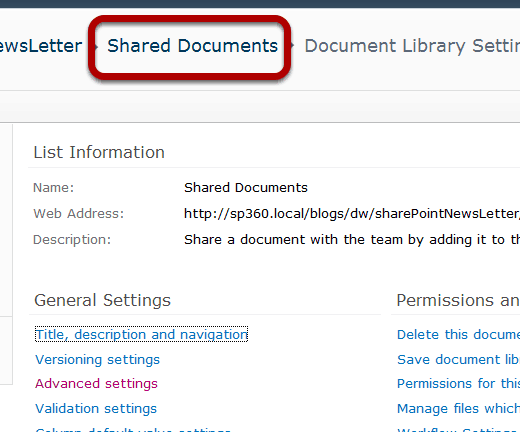Click the Web Address label

(x=78, y=214)
